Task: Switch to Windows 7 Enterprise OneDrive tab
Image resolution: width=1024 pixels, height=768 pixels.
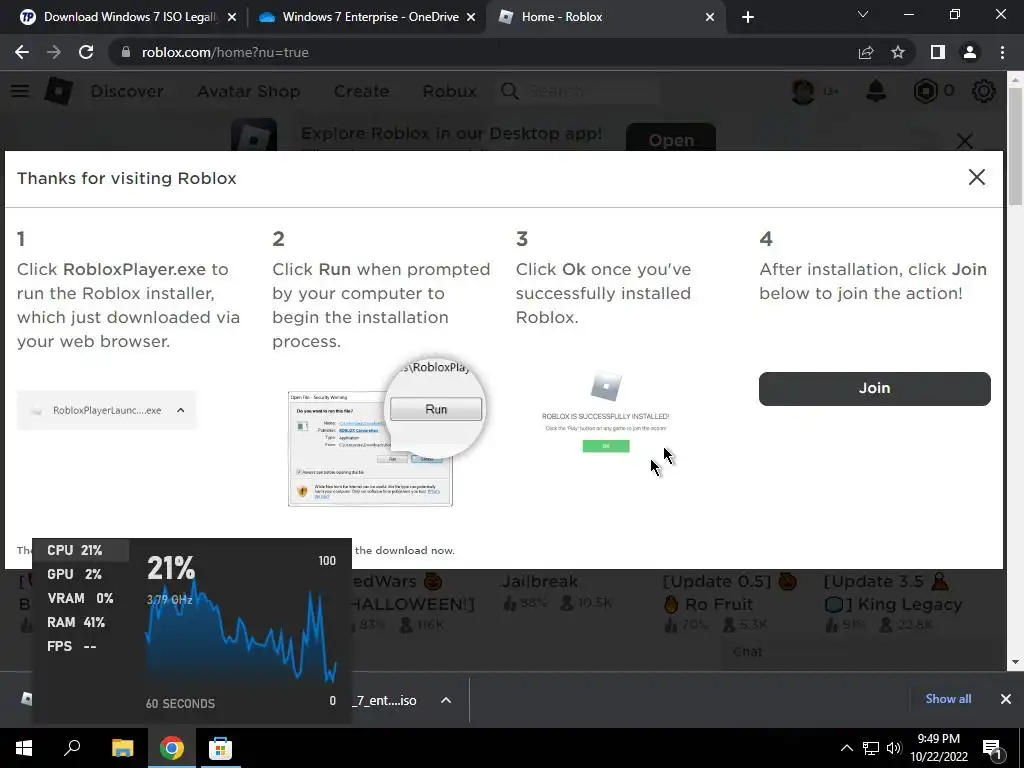Action: click(x=370, y=17)
